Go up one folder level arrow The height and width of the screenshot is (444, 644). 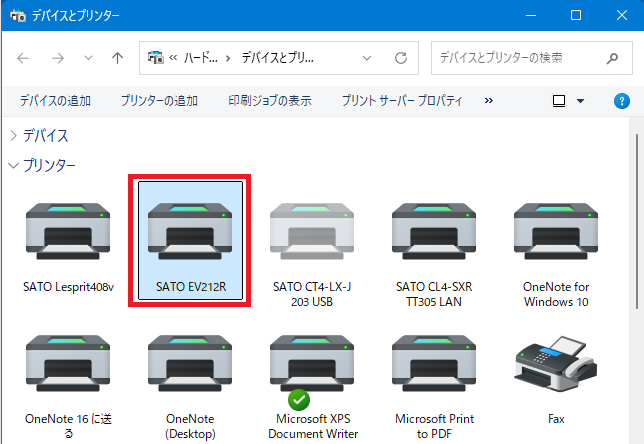click(x=117, y=58)
